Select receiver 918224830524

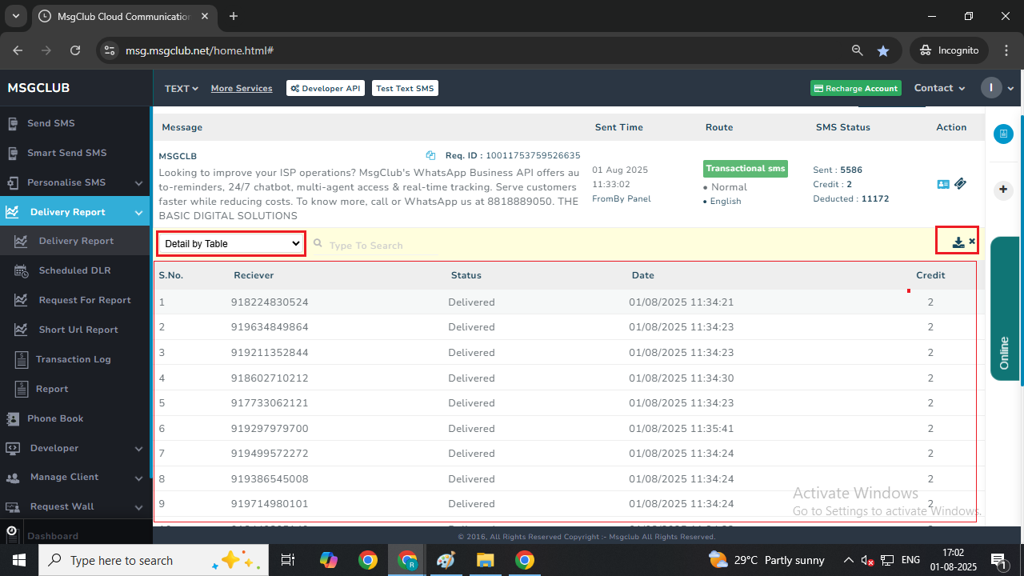click(269, 302)
